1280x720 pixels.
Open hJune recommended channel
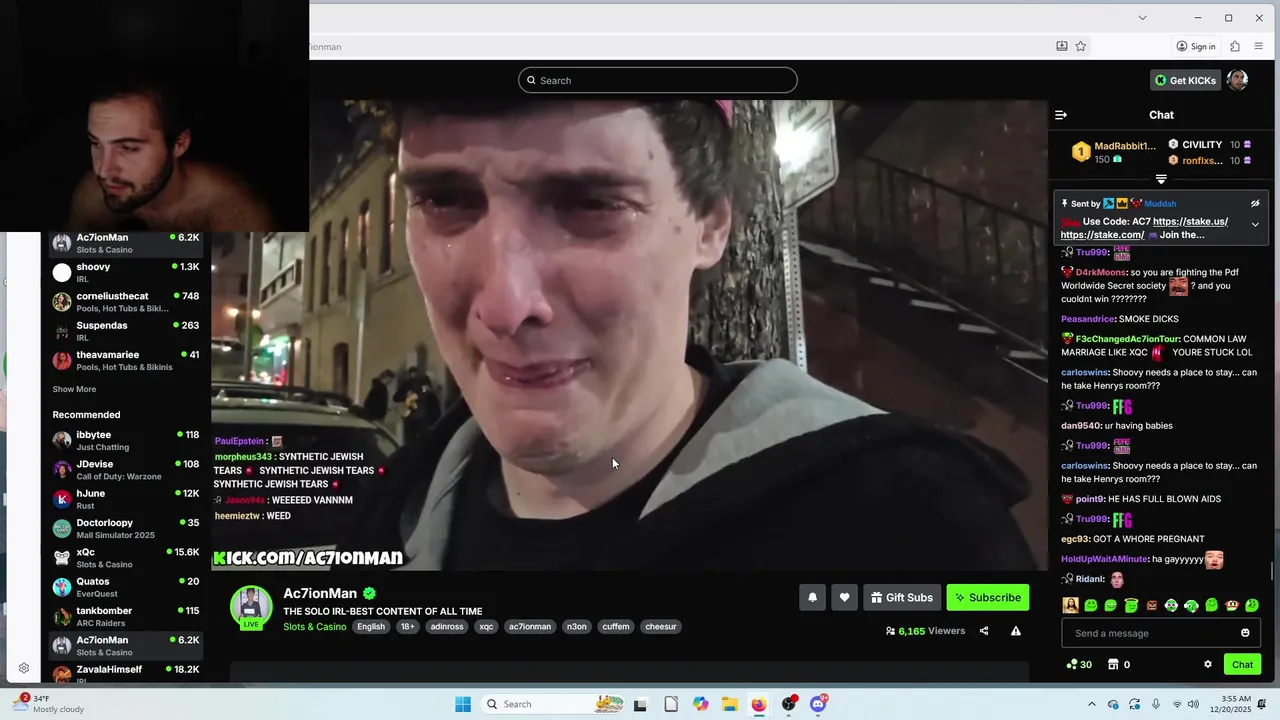[127, 499]
